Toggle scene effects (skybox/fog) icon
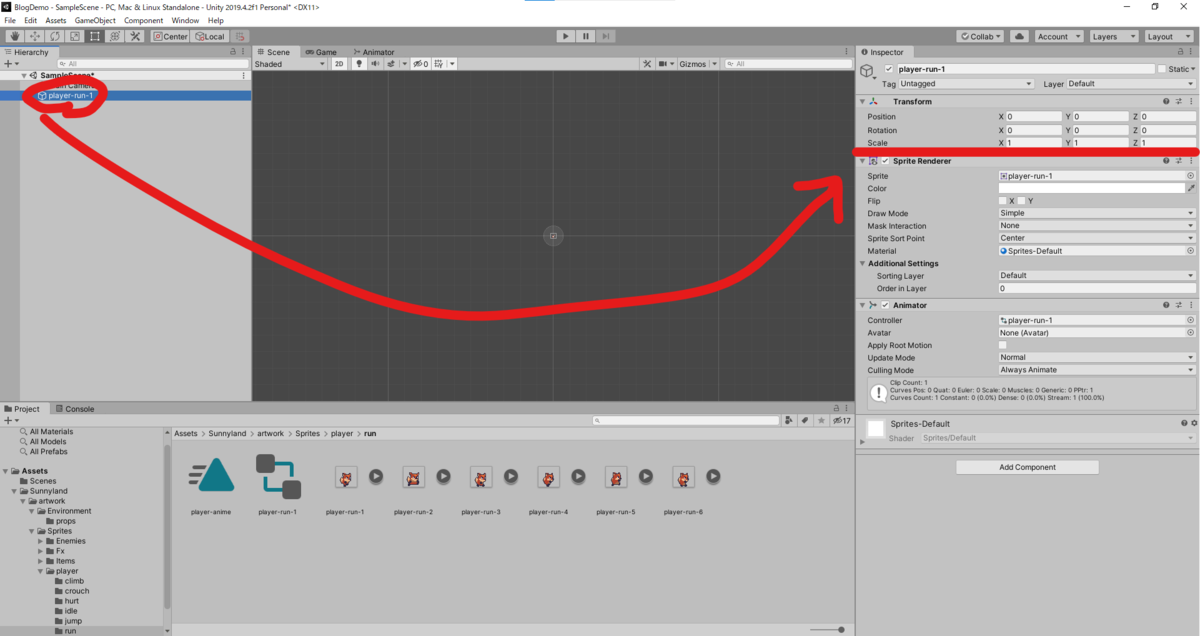Image resolution: width=1200 pixels, height=636 pixels. click(x=392, y=64)
